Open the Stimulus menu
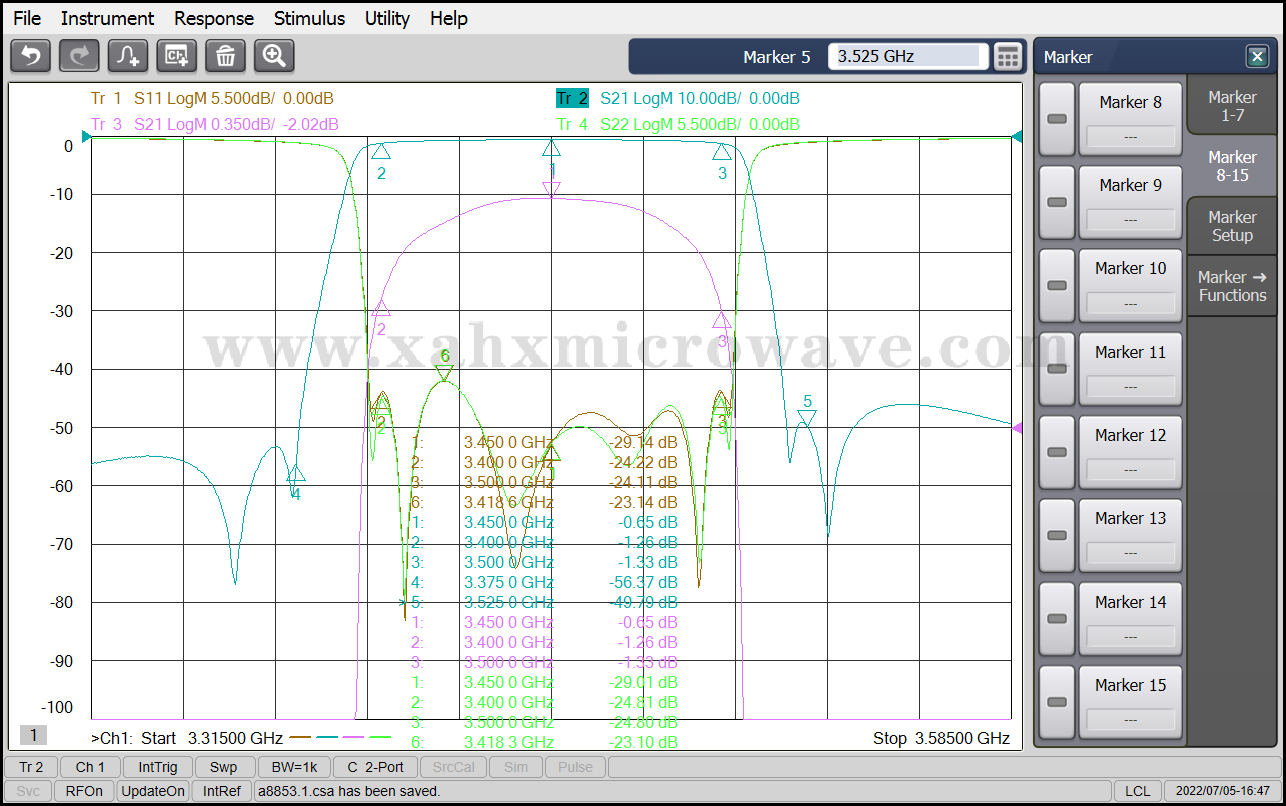Viewport: 1286px width, 806px height. [x=309, y=18]
